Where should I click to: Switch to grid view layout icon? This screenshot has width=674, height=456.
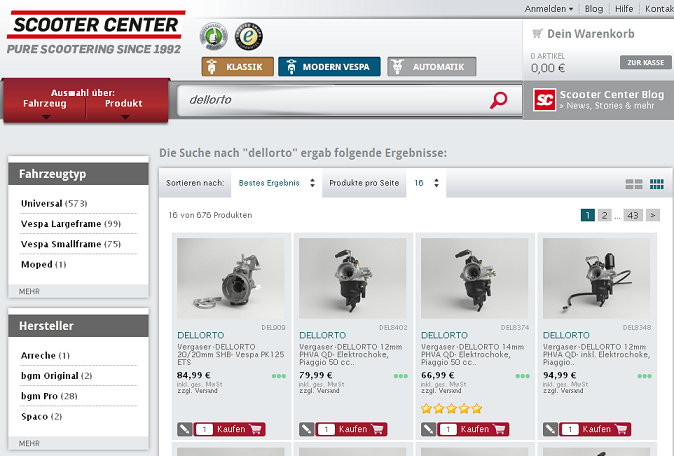point(656,184)
